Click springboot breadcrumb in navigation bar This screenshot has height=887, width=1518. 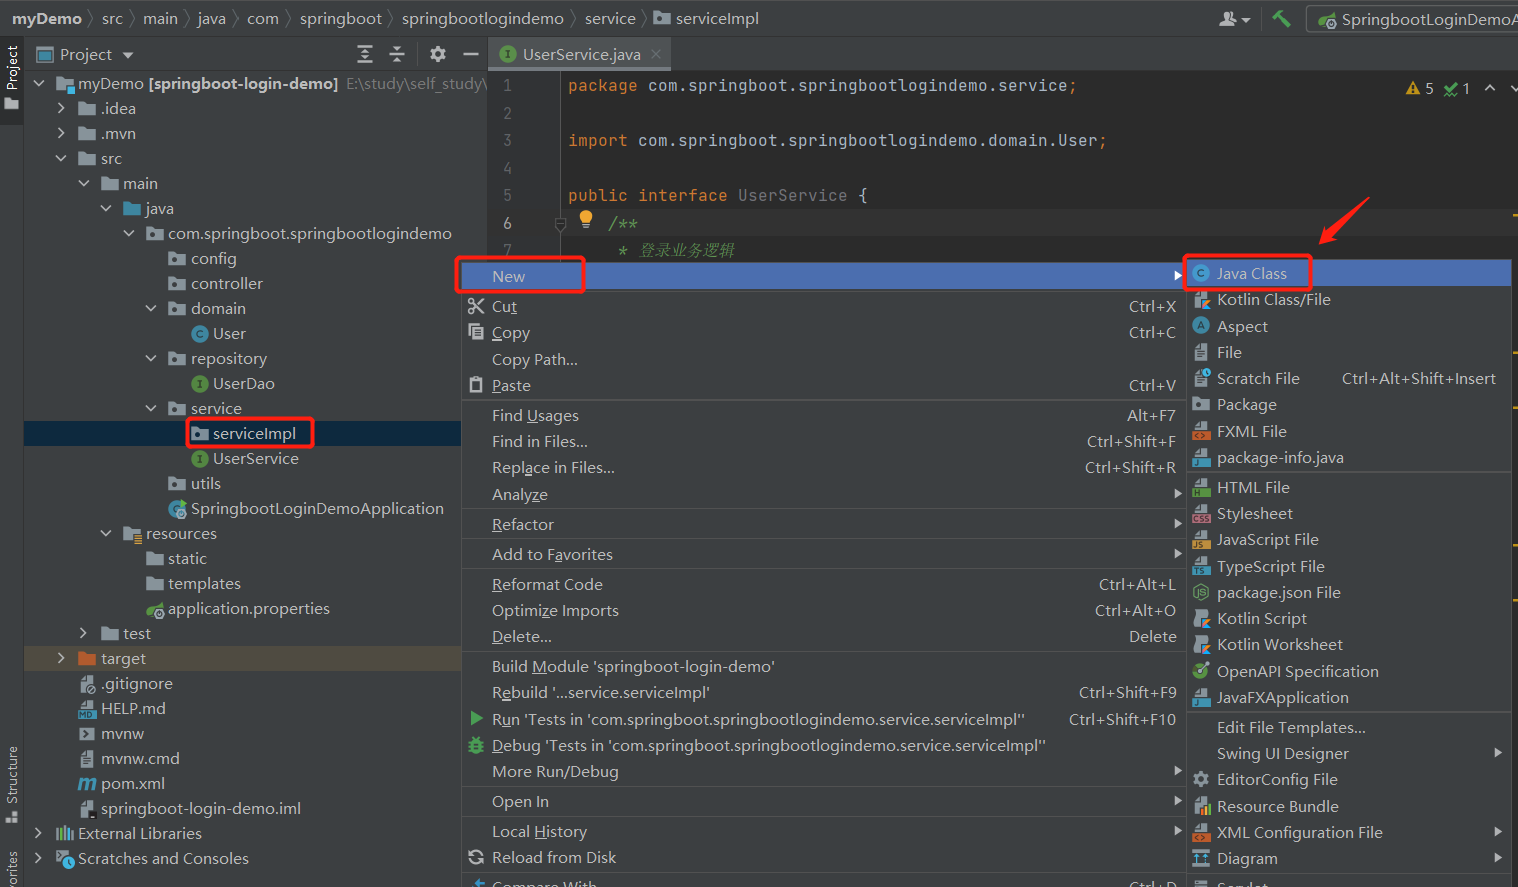coord(340,18)
